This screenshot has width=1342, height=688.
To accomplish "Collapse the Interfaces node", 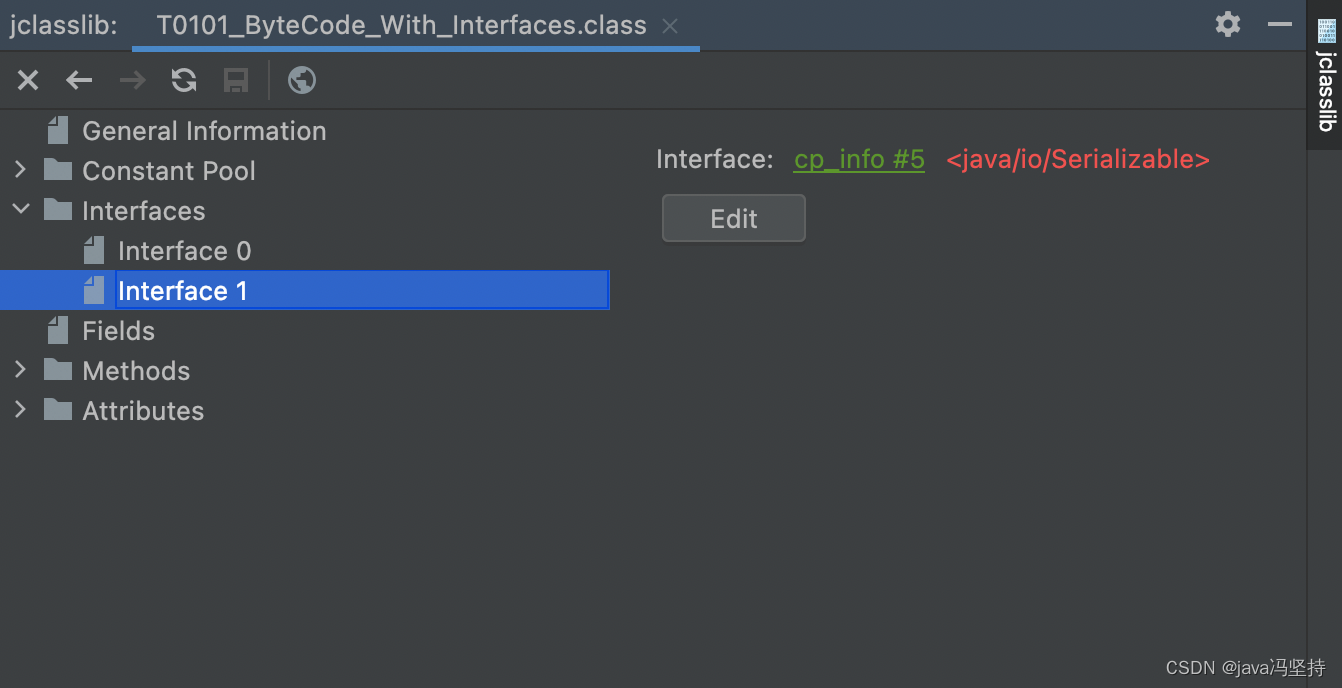I will (x=21, y=210).
